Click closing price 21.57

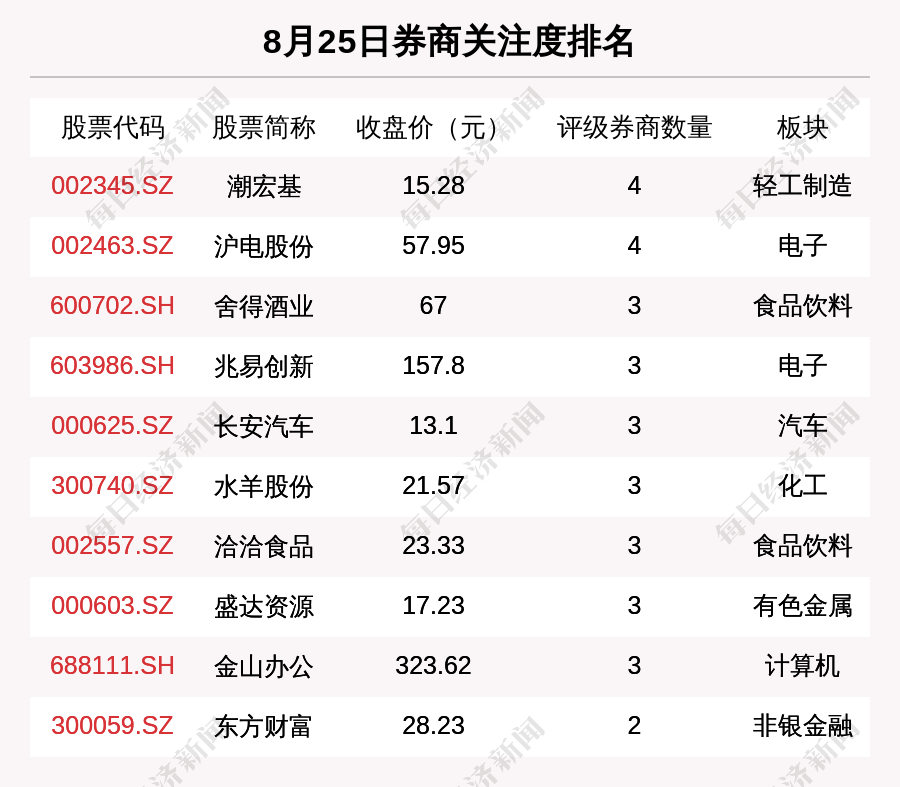click(433, 486)
